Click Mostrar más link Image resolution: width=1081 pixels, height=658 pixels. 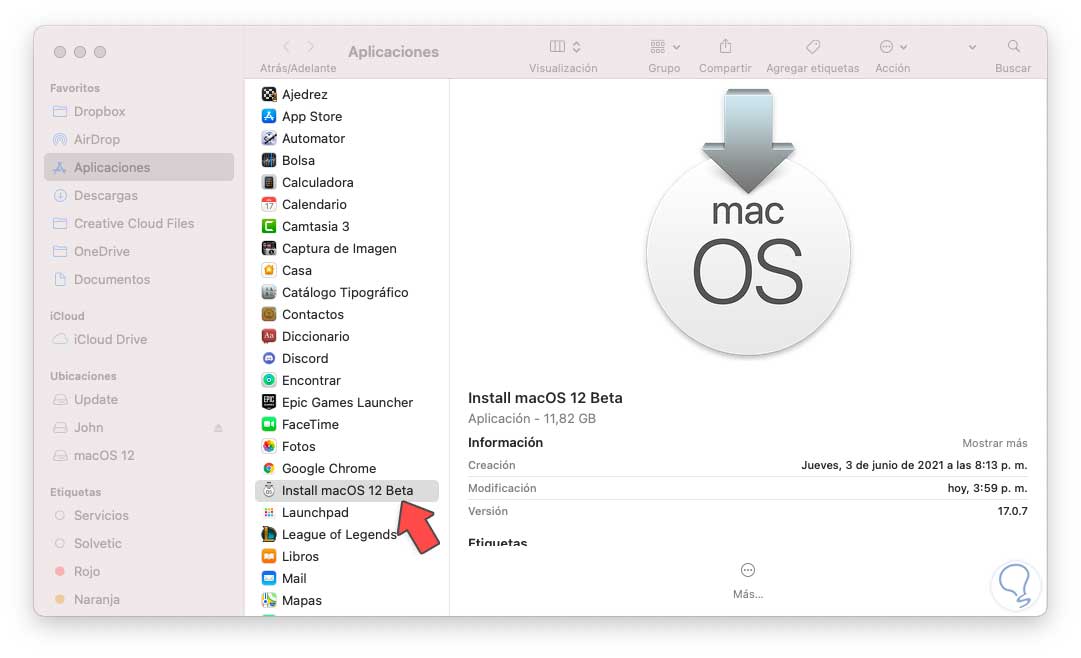pos(995,443)
